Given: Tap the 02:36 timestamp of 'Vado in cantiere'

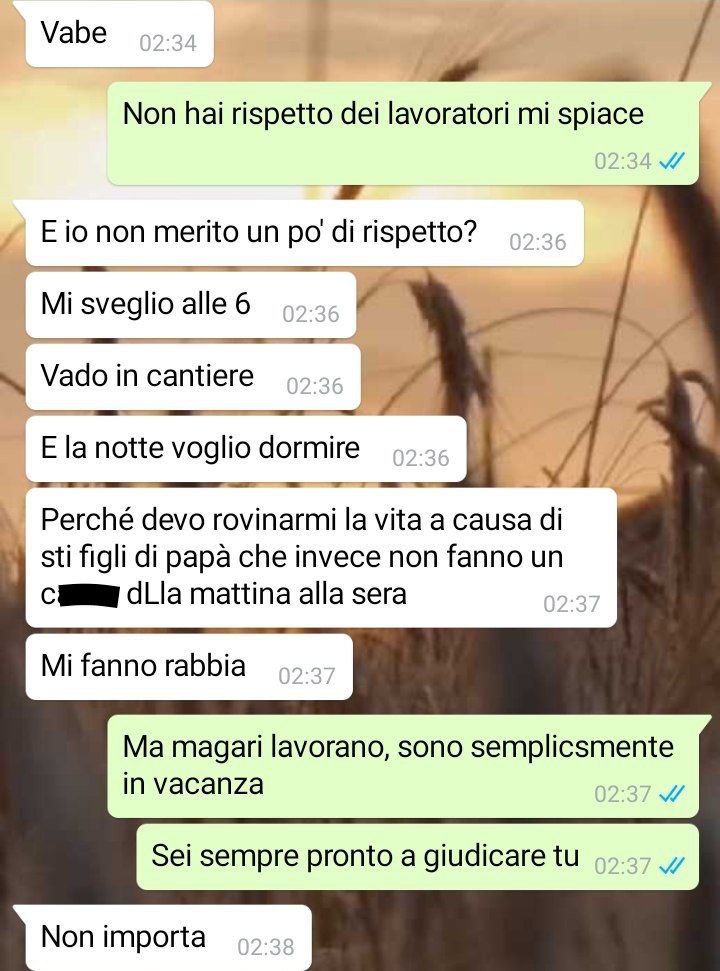Looking at the screenshot, I should 314,386.
